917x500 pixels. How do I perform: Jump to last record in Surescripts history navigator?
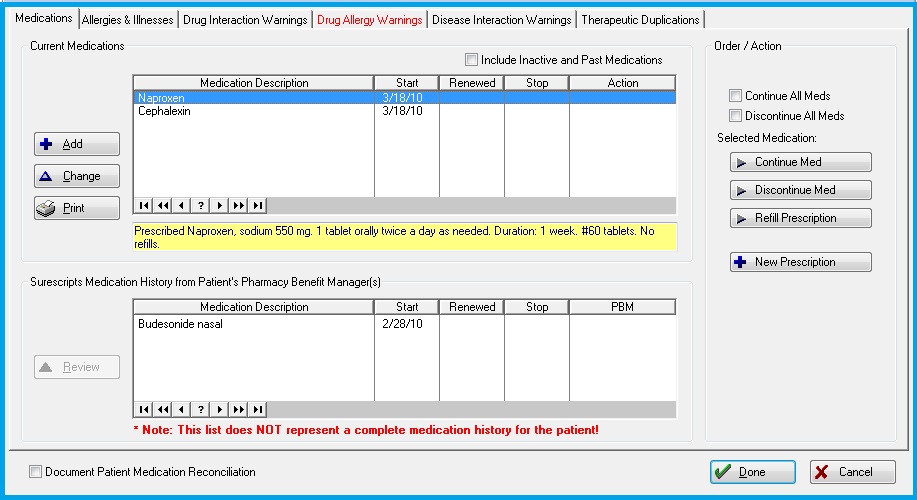(257, 409)
